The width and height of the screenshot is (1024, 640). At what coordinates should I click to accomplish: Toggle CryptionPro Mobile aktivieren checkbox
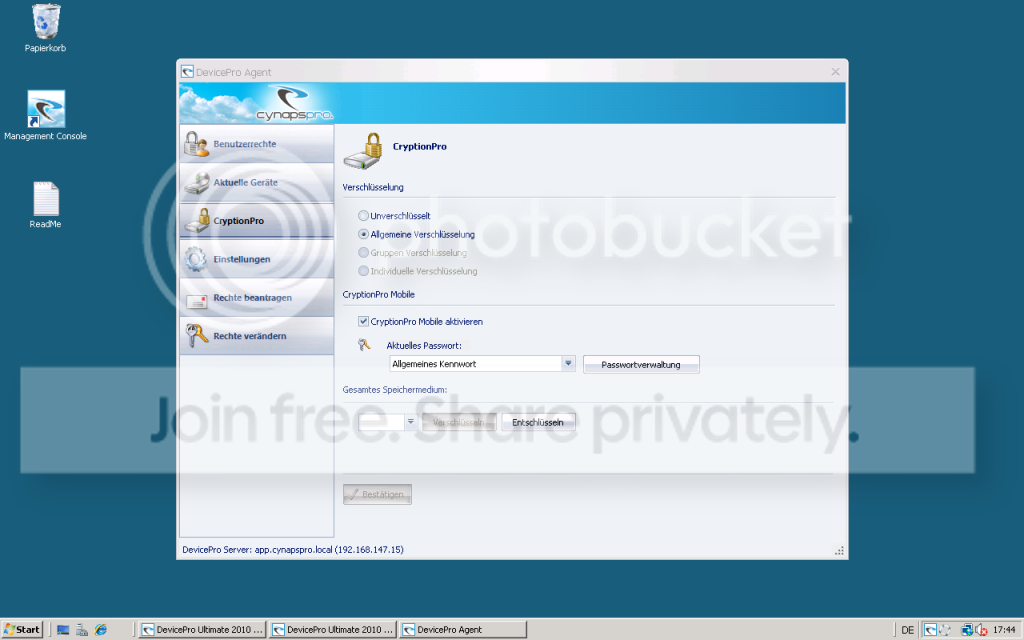363,321
